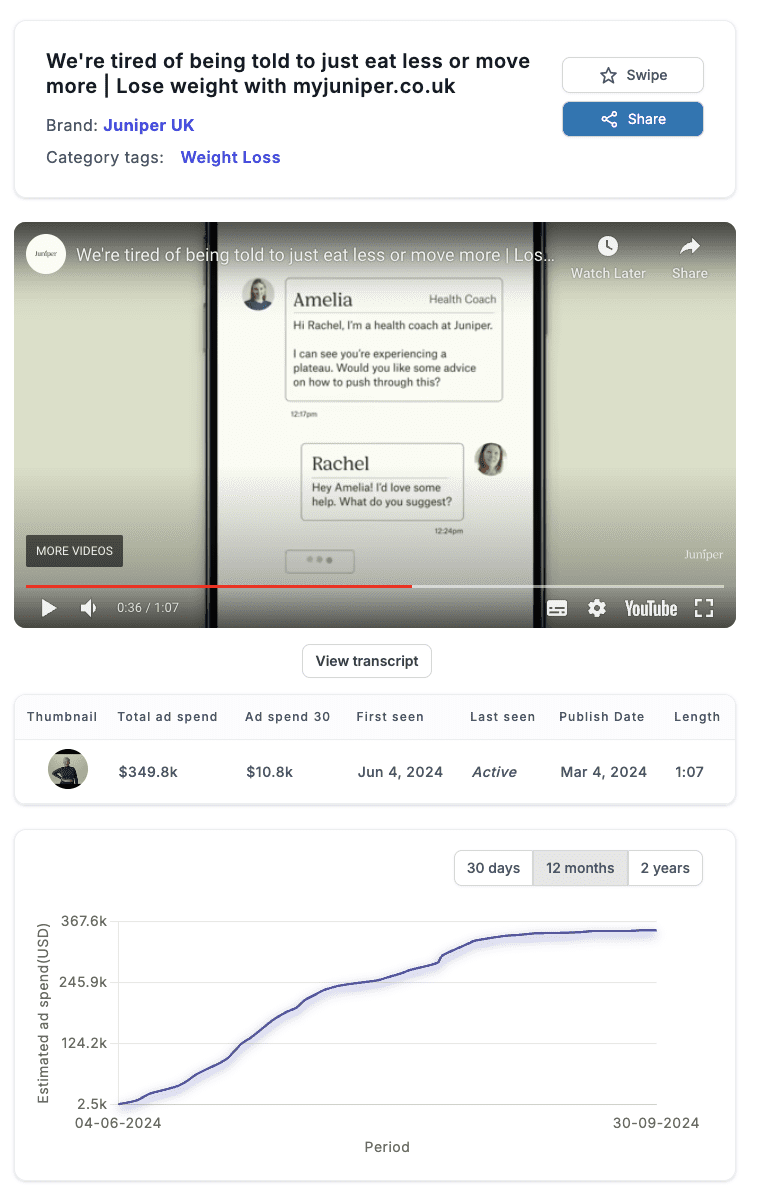Click the Watch Later clock icon
Viewport: 758px width, 1196px height.
click(608, 246)
